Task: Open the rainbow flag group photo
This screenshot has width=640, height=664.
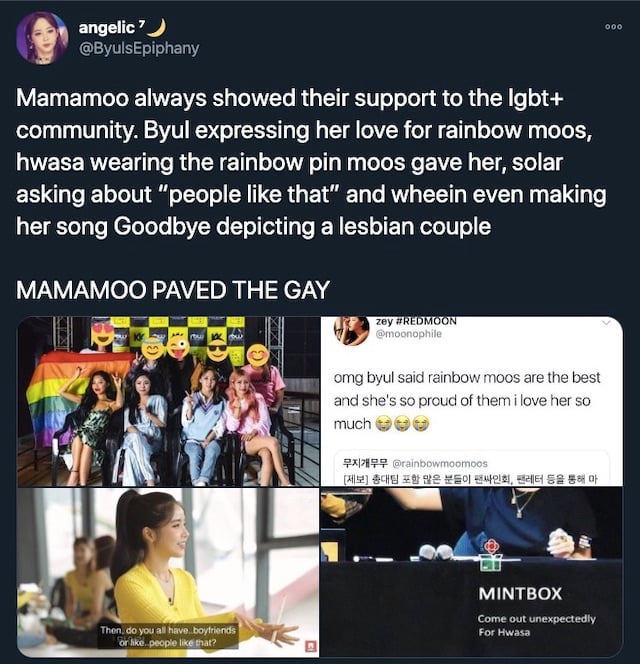Action: tap(168, 401)
